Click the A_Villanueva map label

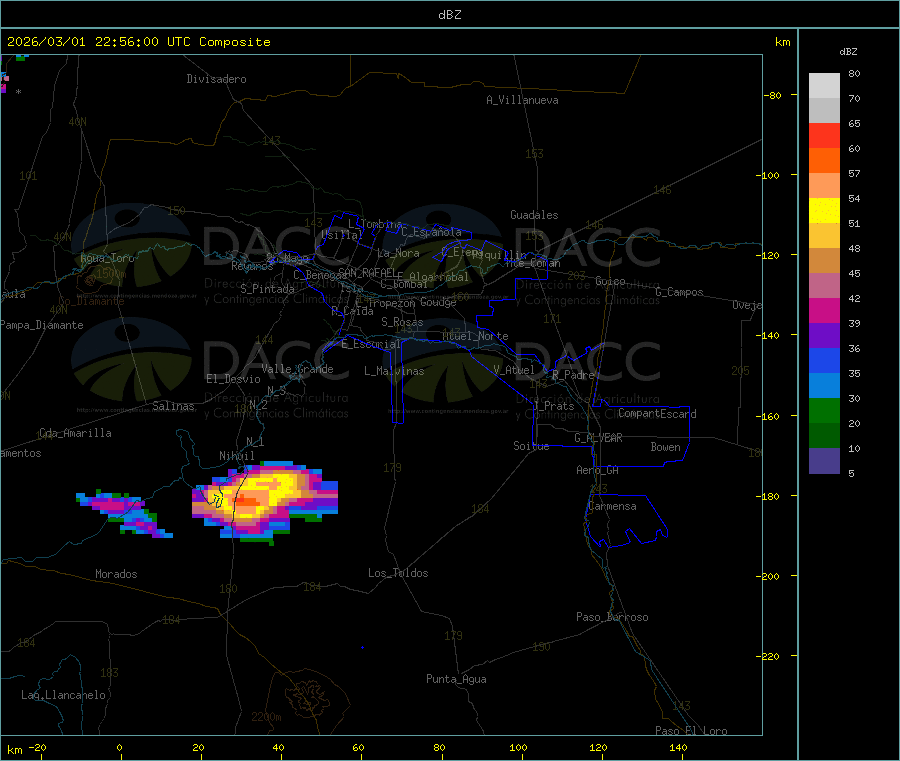pos(522,100)
